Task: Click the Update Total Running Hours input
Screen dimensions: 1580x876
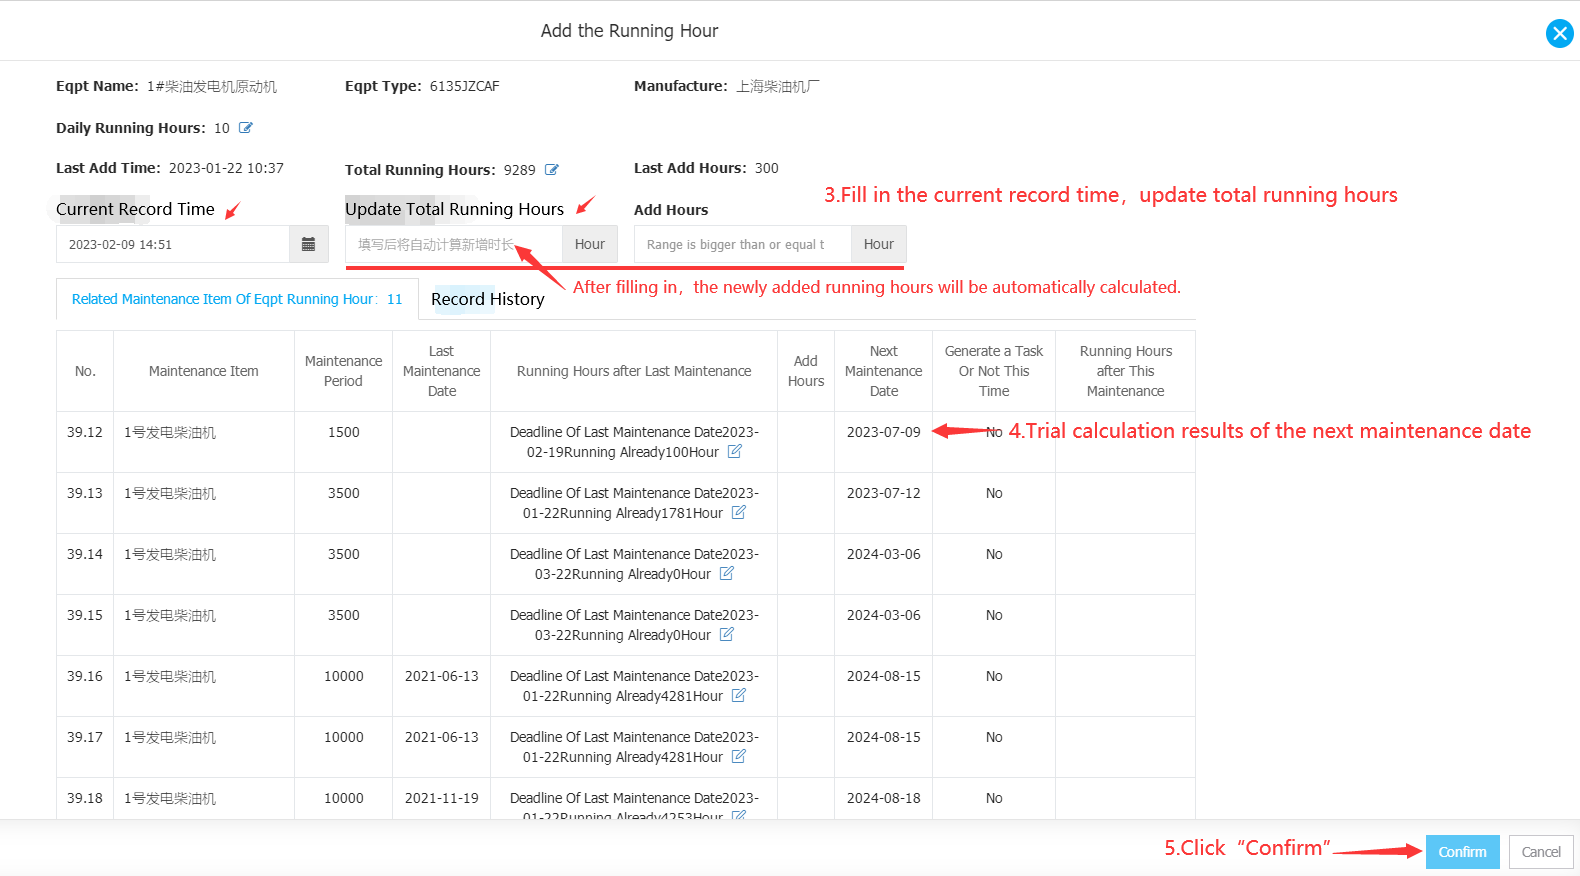Action: tap(454, 244)
